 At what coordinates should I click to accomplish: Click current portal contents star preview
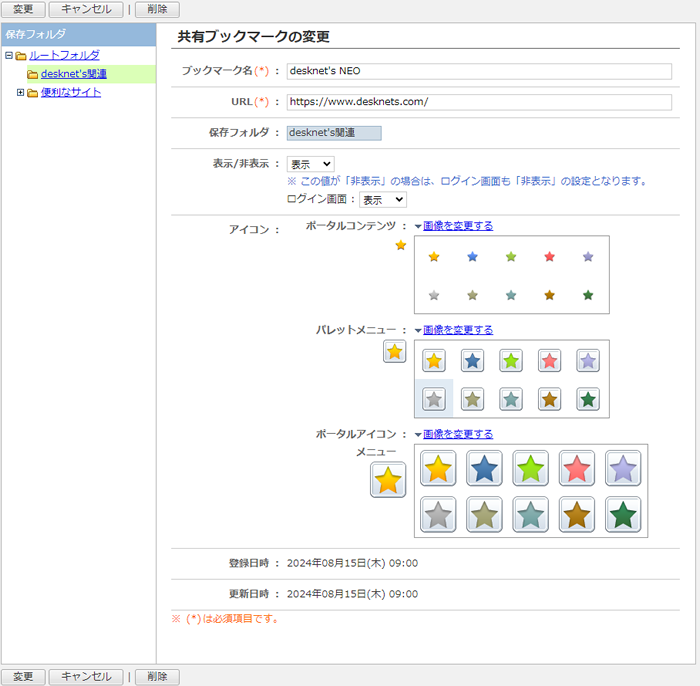pyautogui.click(x=401, y=245)
